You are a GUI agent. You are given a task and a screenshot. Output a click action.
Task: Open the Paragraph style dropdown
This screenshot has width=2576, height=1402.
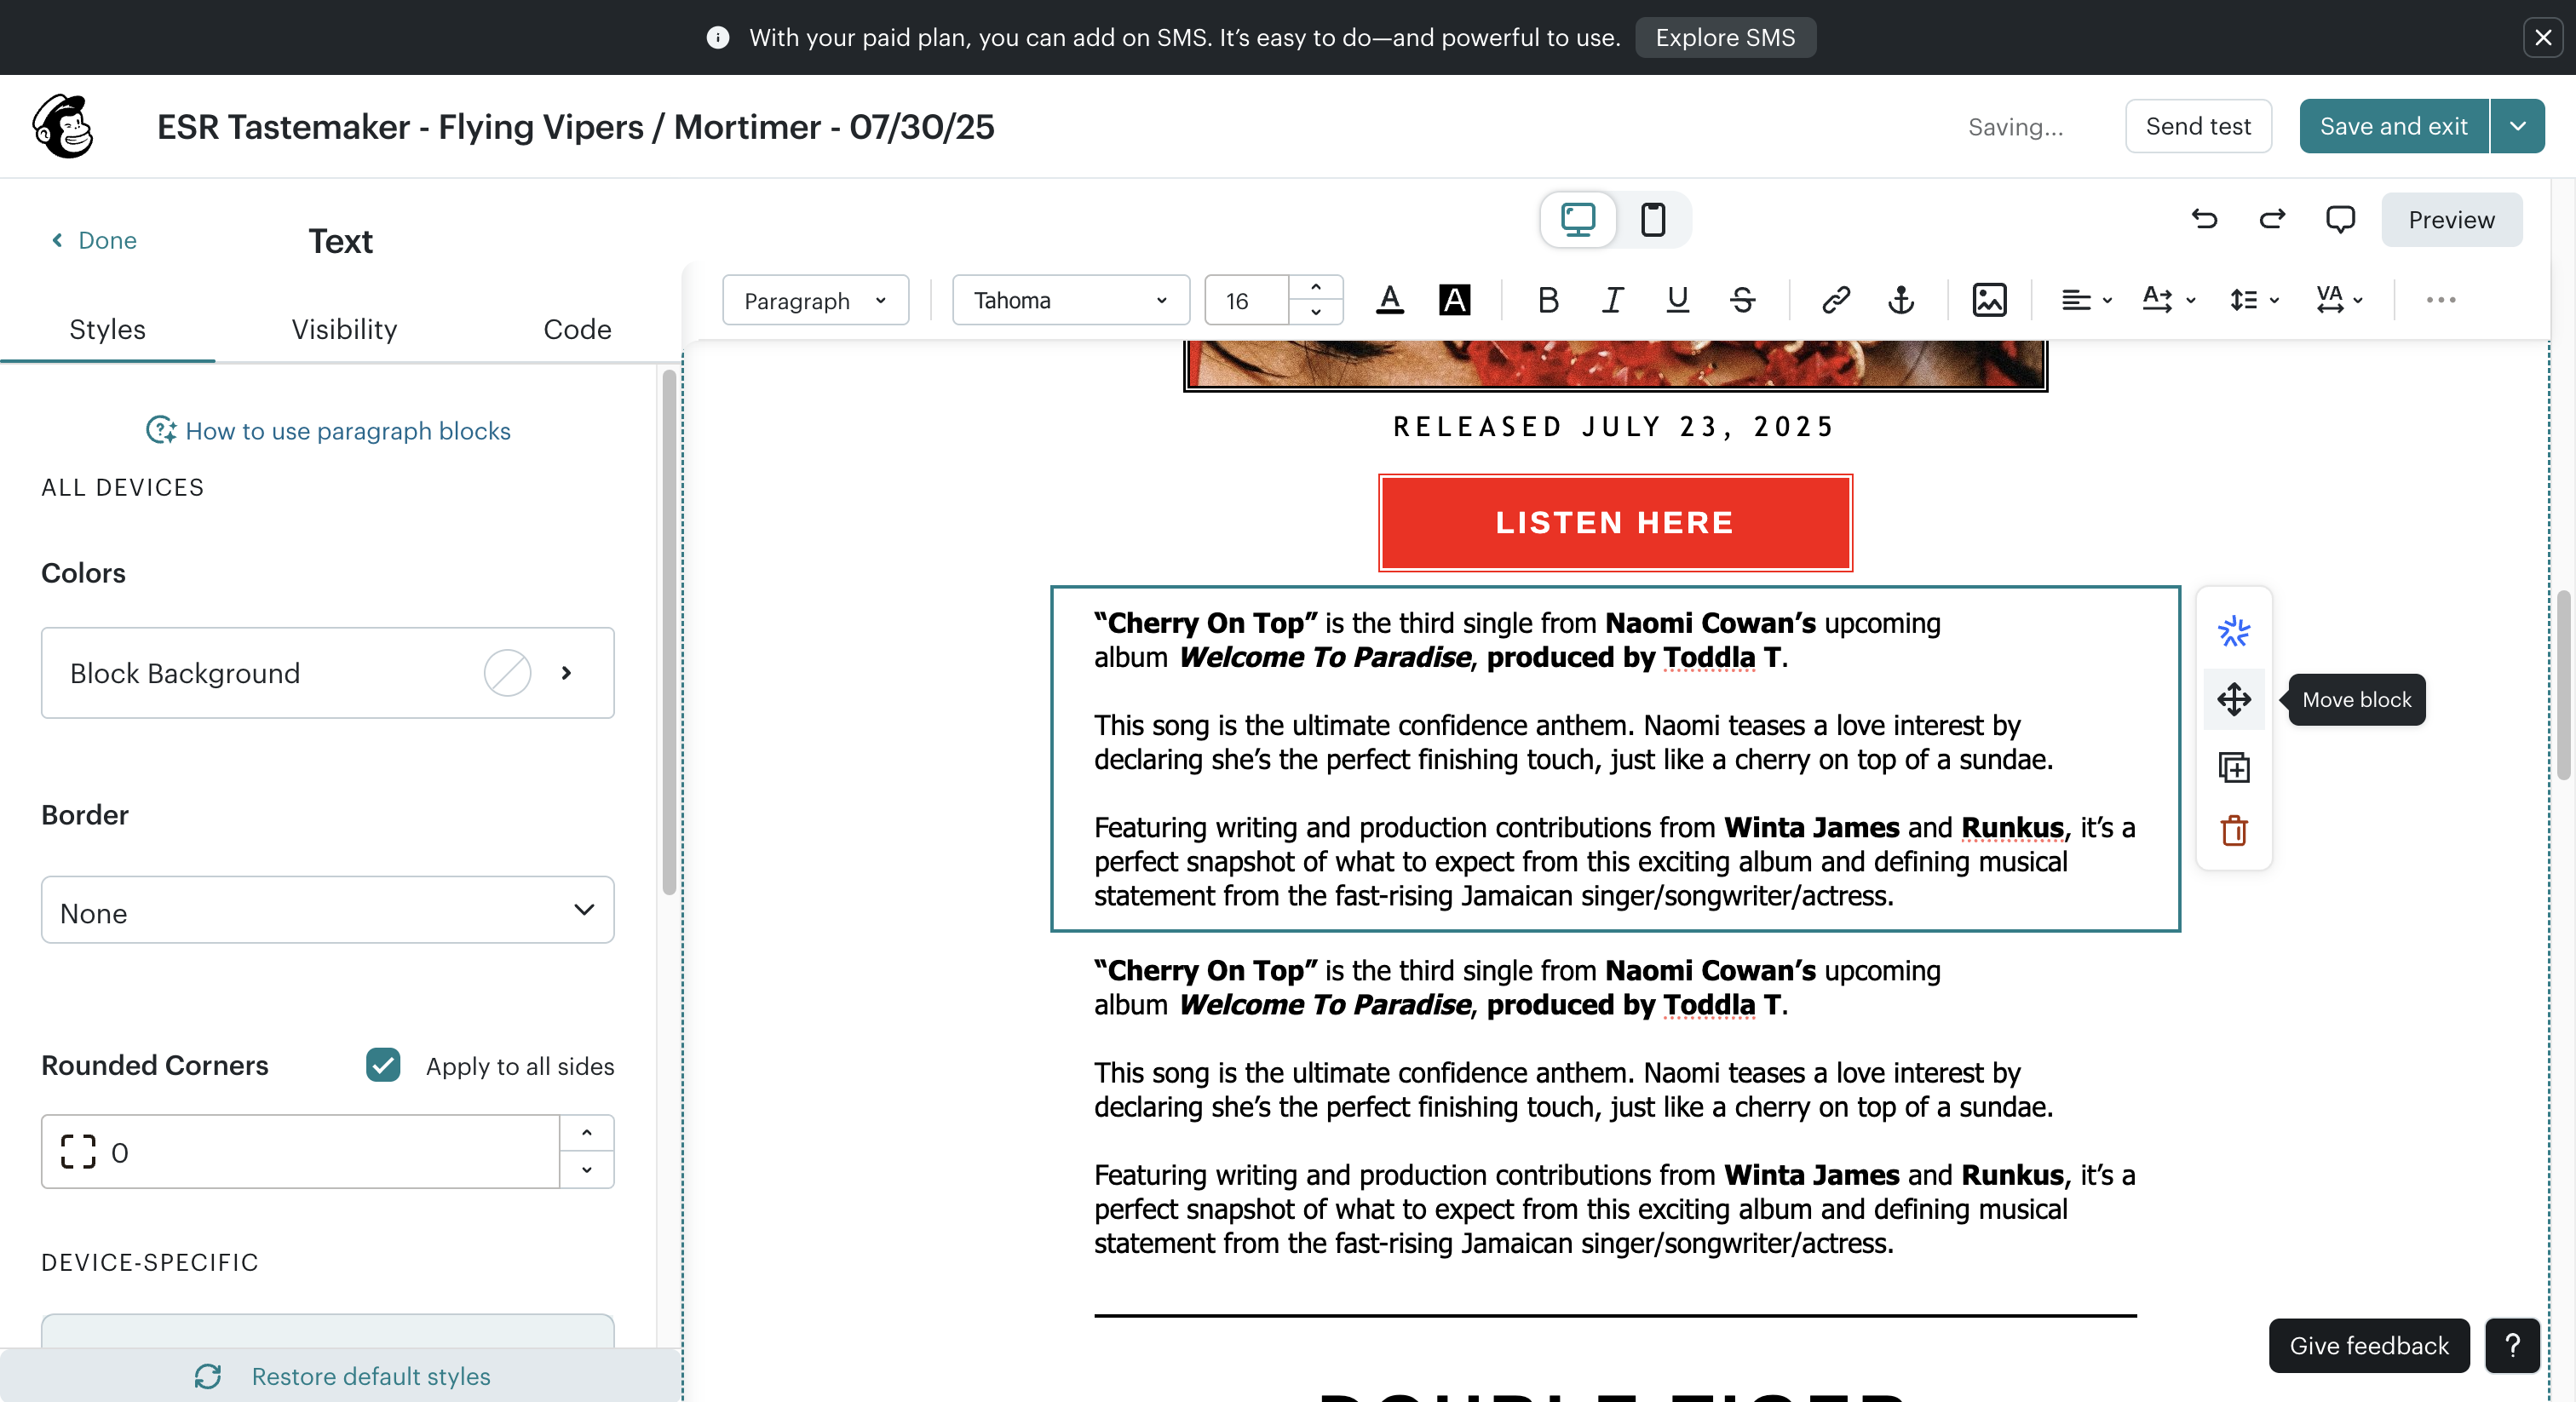815,300
